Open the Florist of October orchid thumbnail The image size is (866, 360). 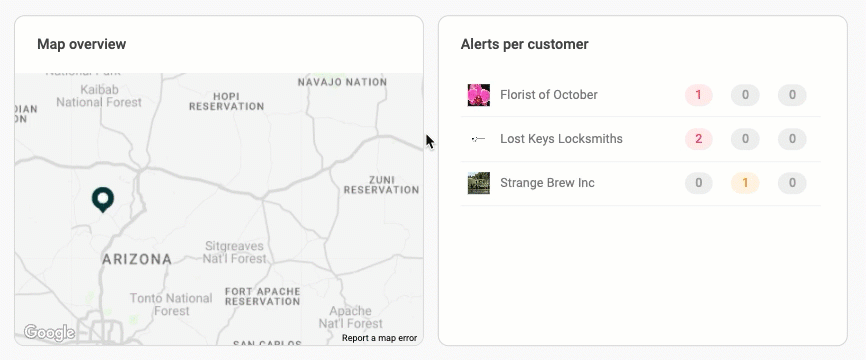point(478,95)
